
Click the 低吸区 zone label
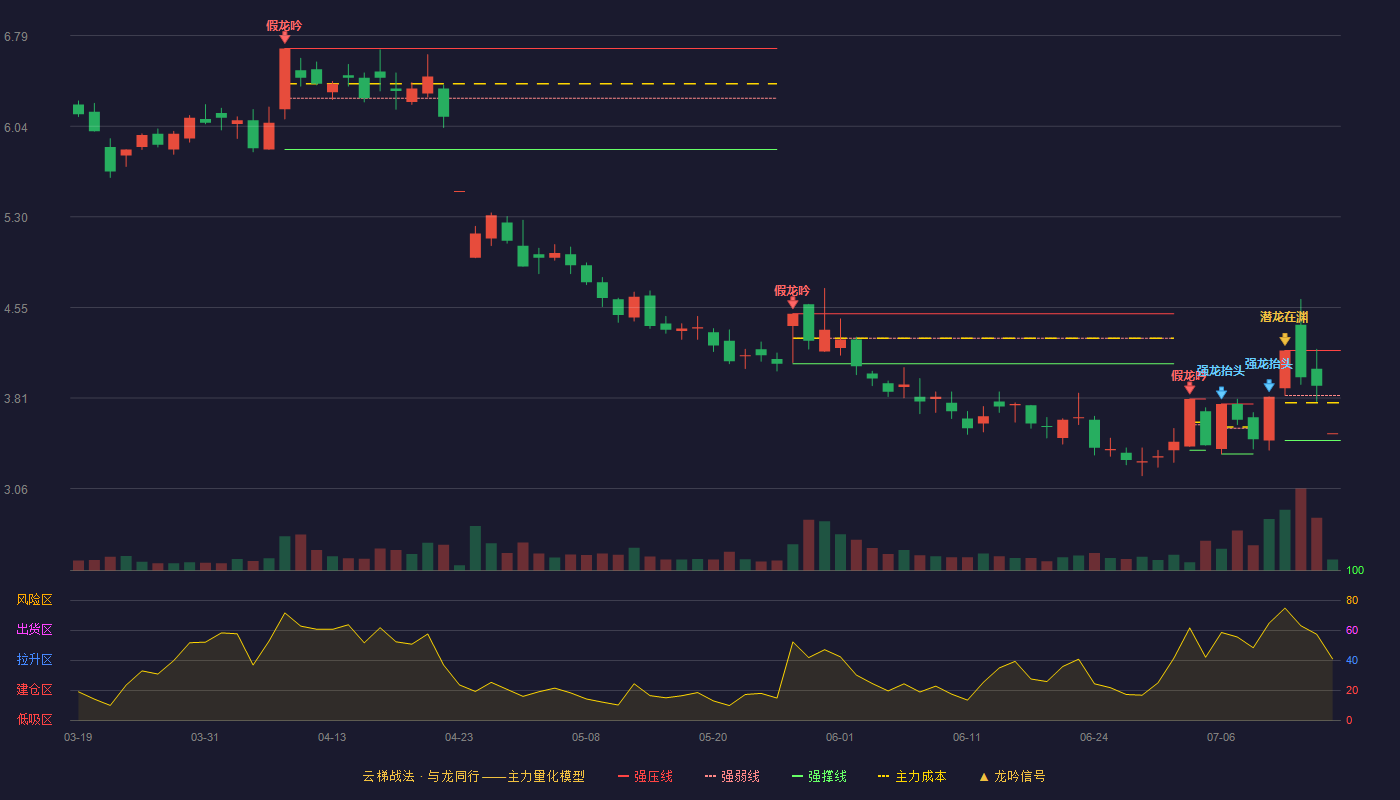34,719
